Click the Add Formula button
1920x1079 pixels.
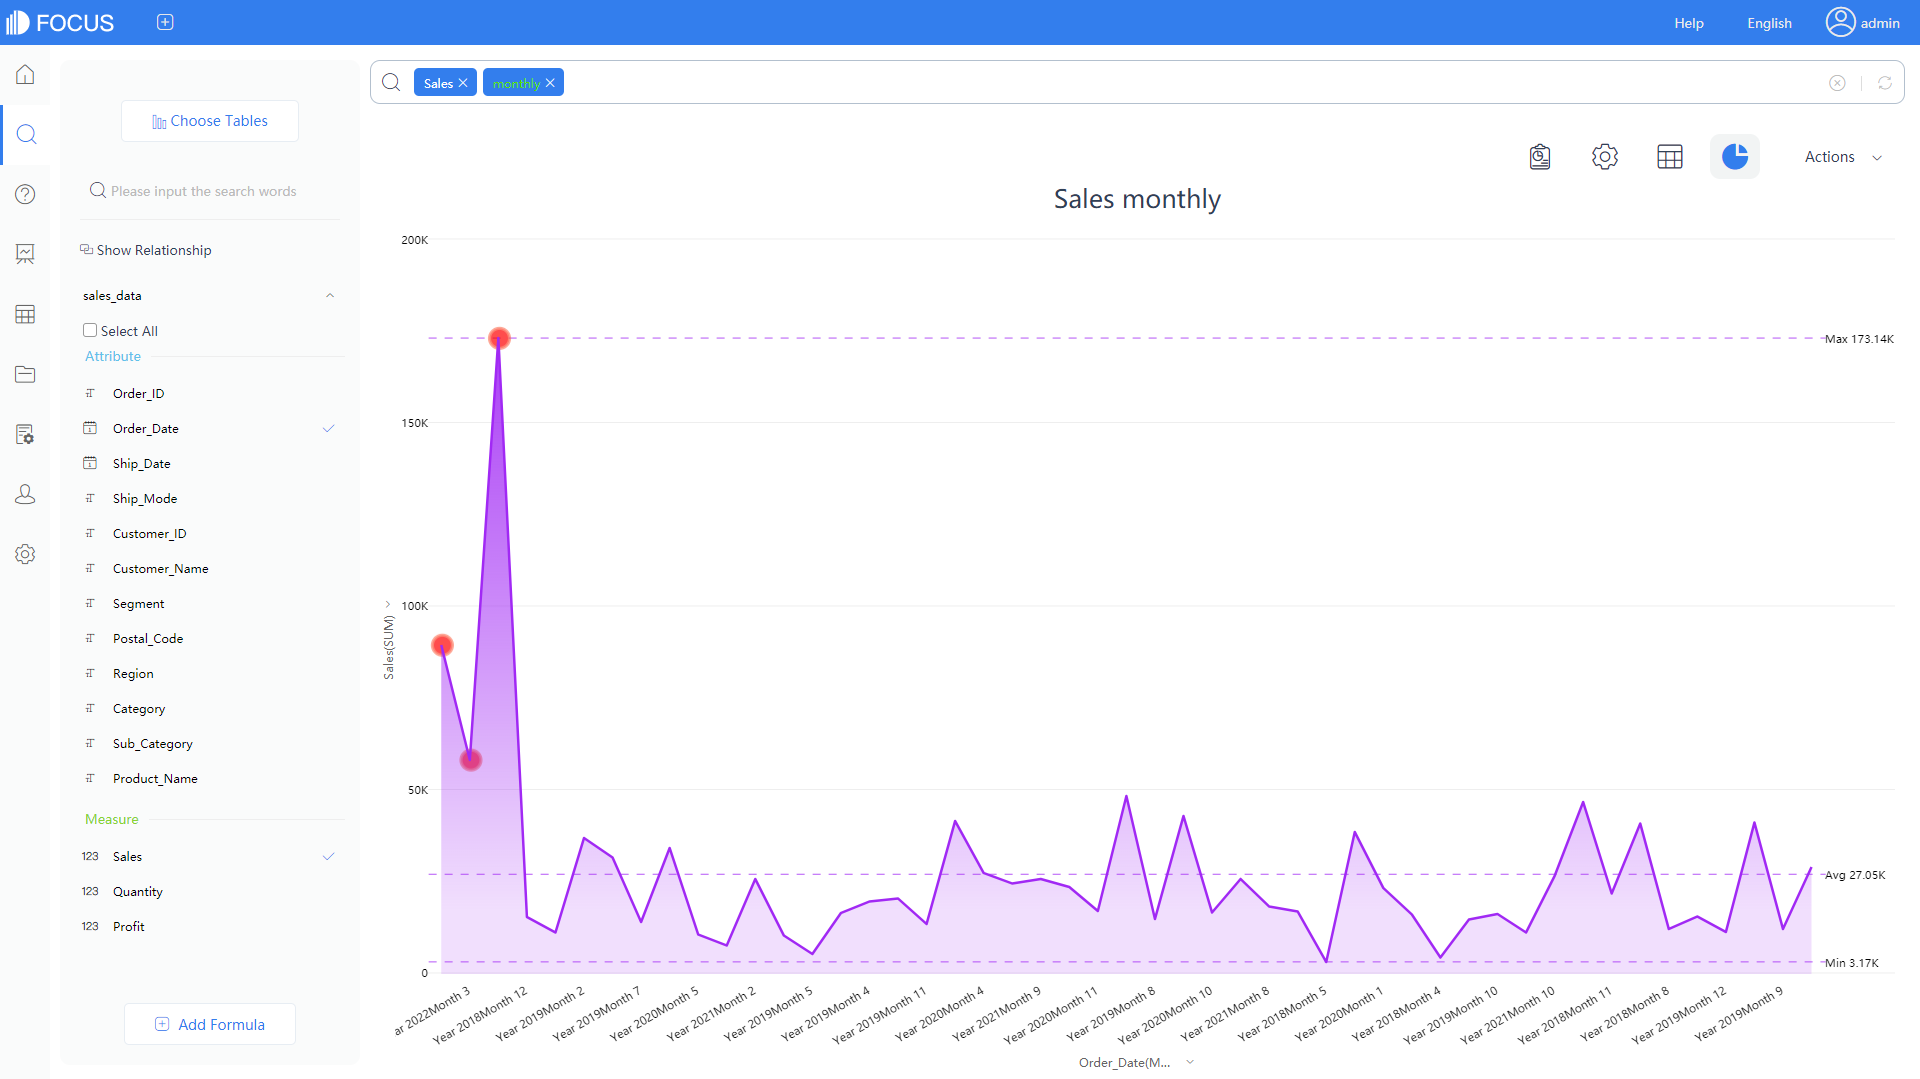tap(210, 1024)
